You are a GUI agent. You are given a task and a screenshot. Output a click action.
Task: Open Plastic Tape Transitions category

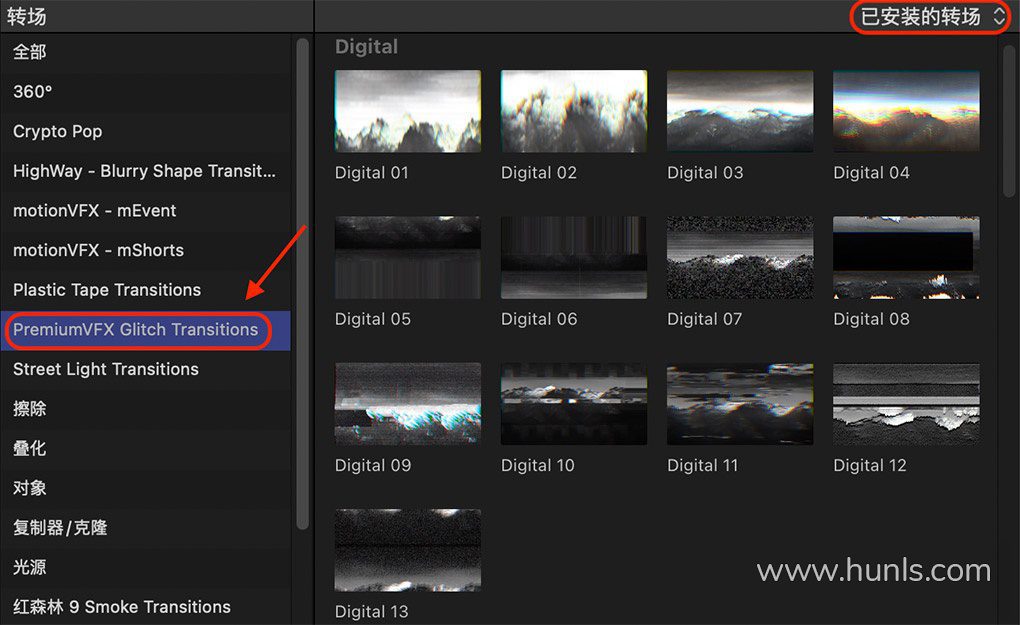click(x=146, y=290)
